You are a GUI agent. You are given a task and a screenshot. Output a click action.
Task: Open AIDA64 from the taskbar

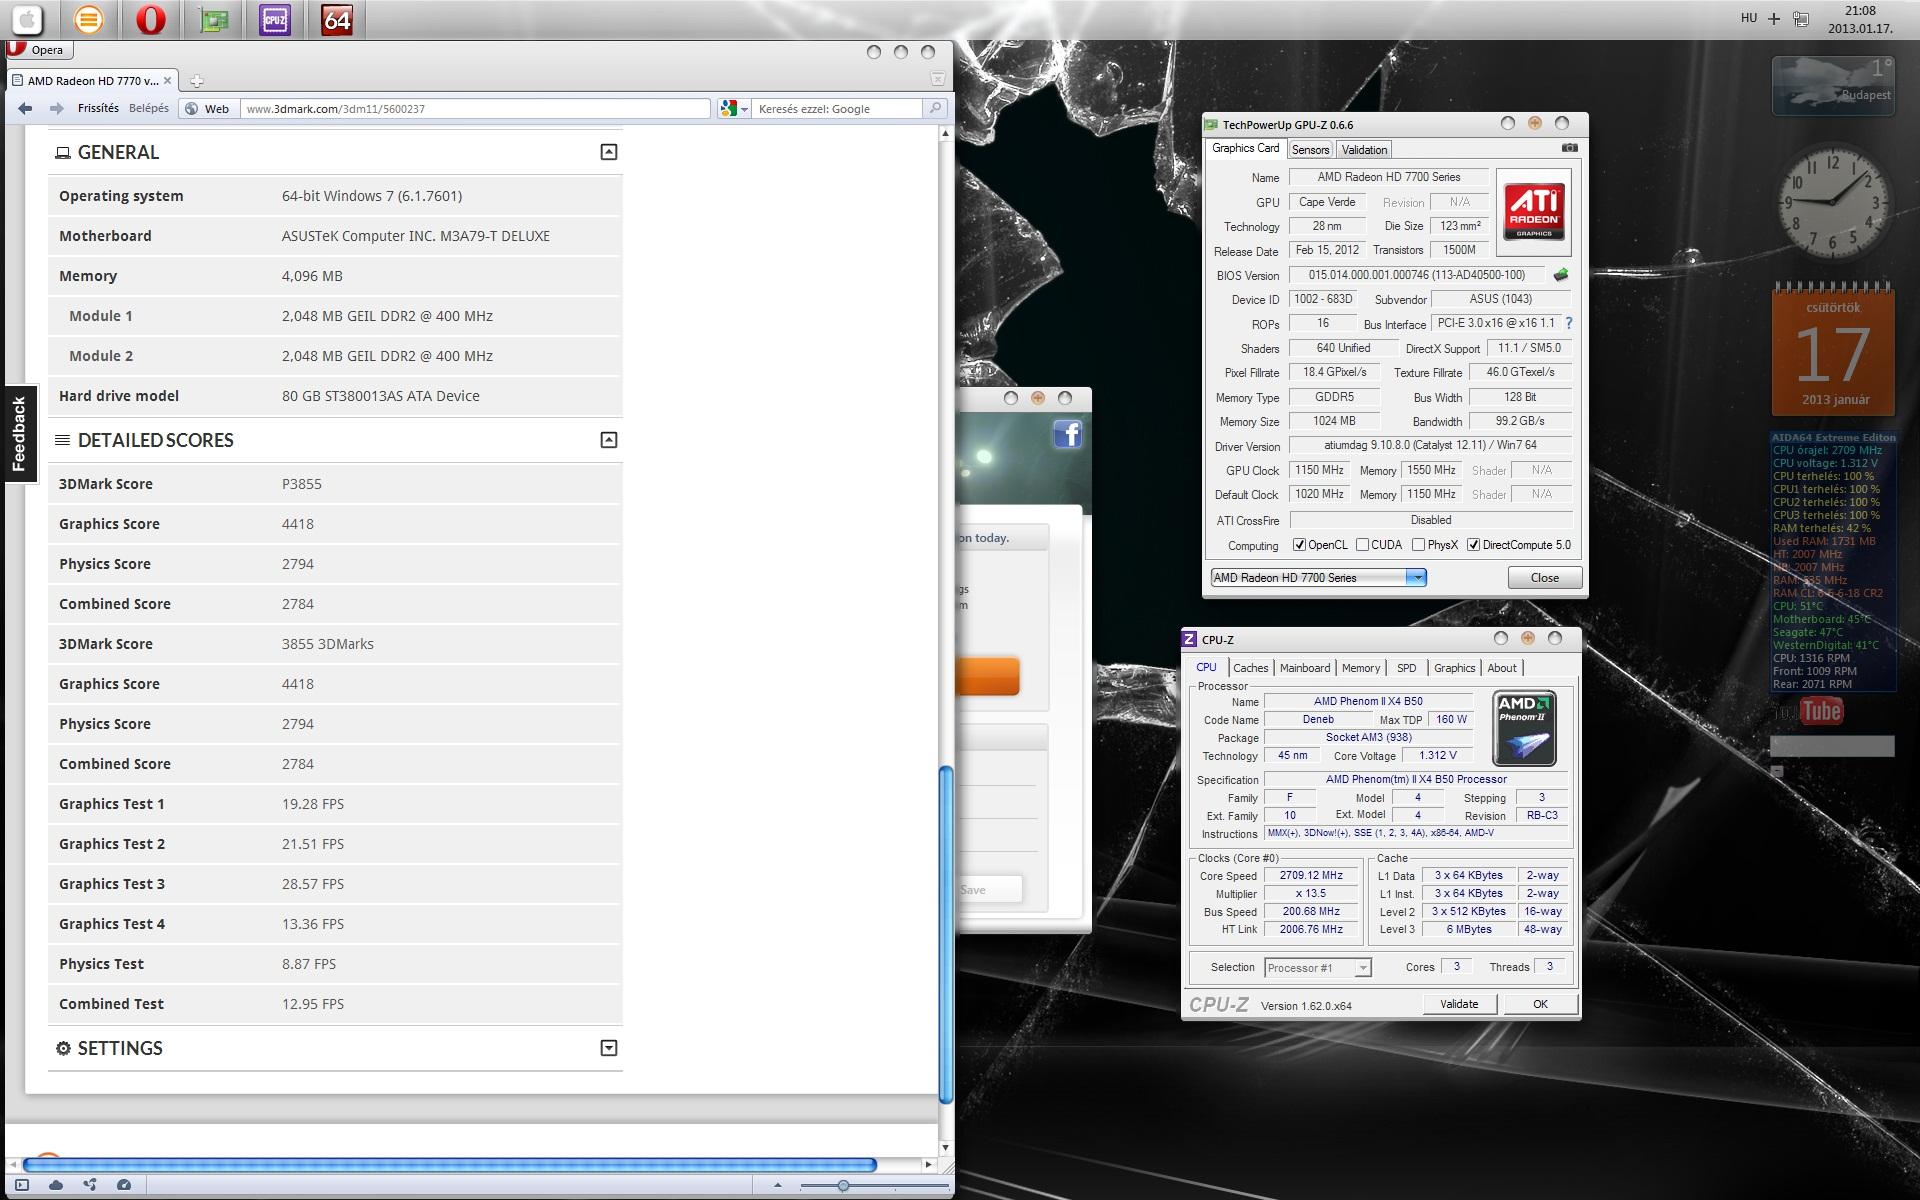337,19
